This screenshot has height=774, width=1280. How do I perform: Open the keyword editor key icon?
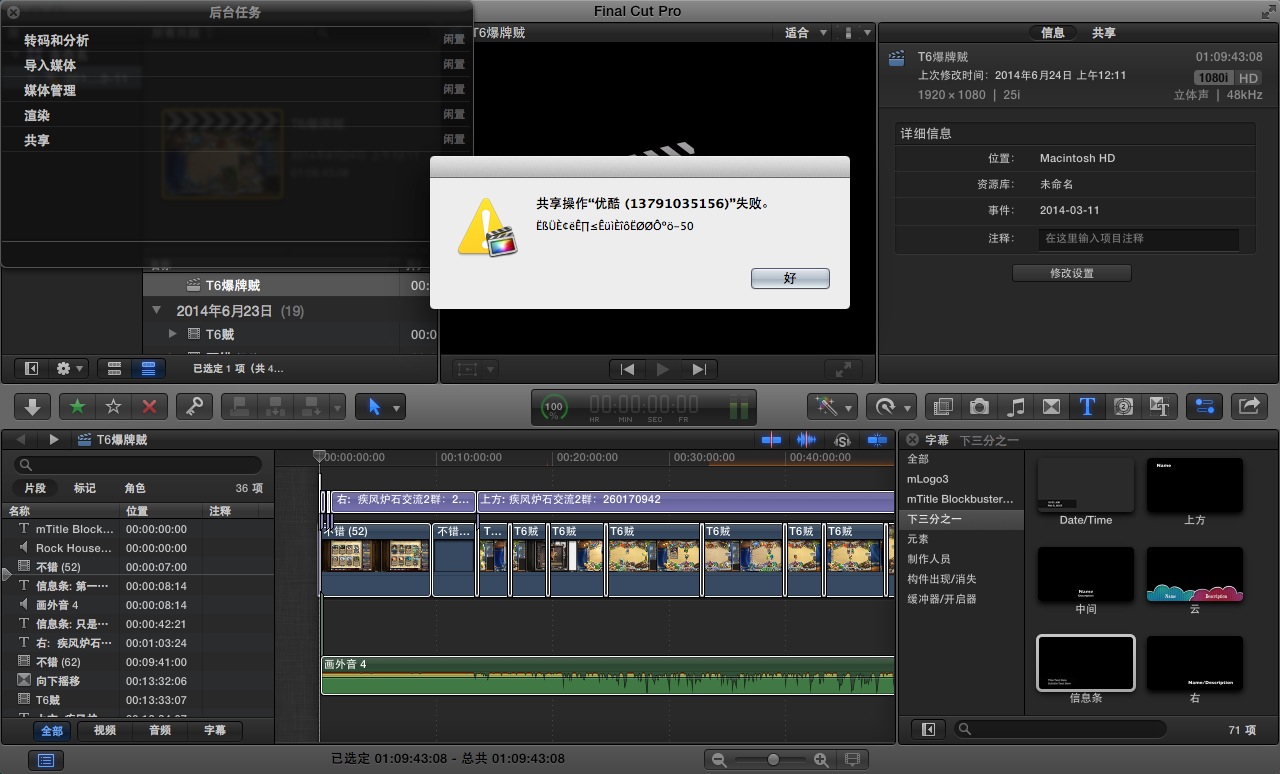click(x=194, y=406)
